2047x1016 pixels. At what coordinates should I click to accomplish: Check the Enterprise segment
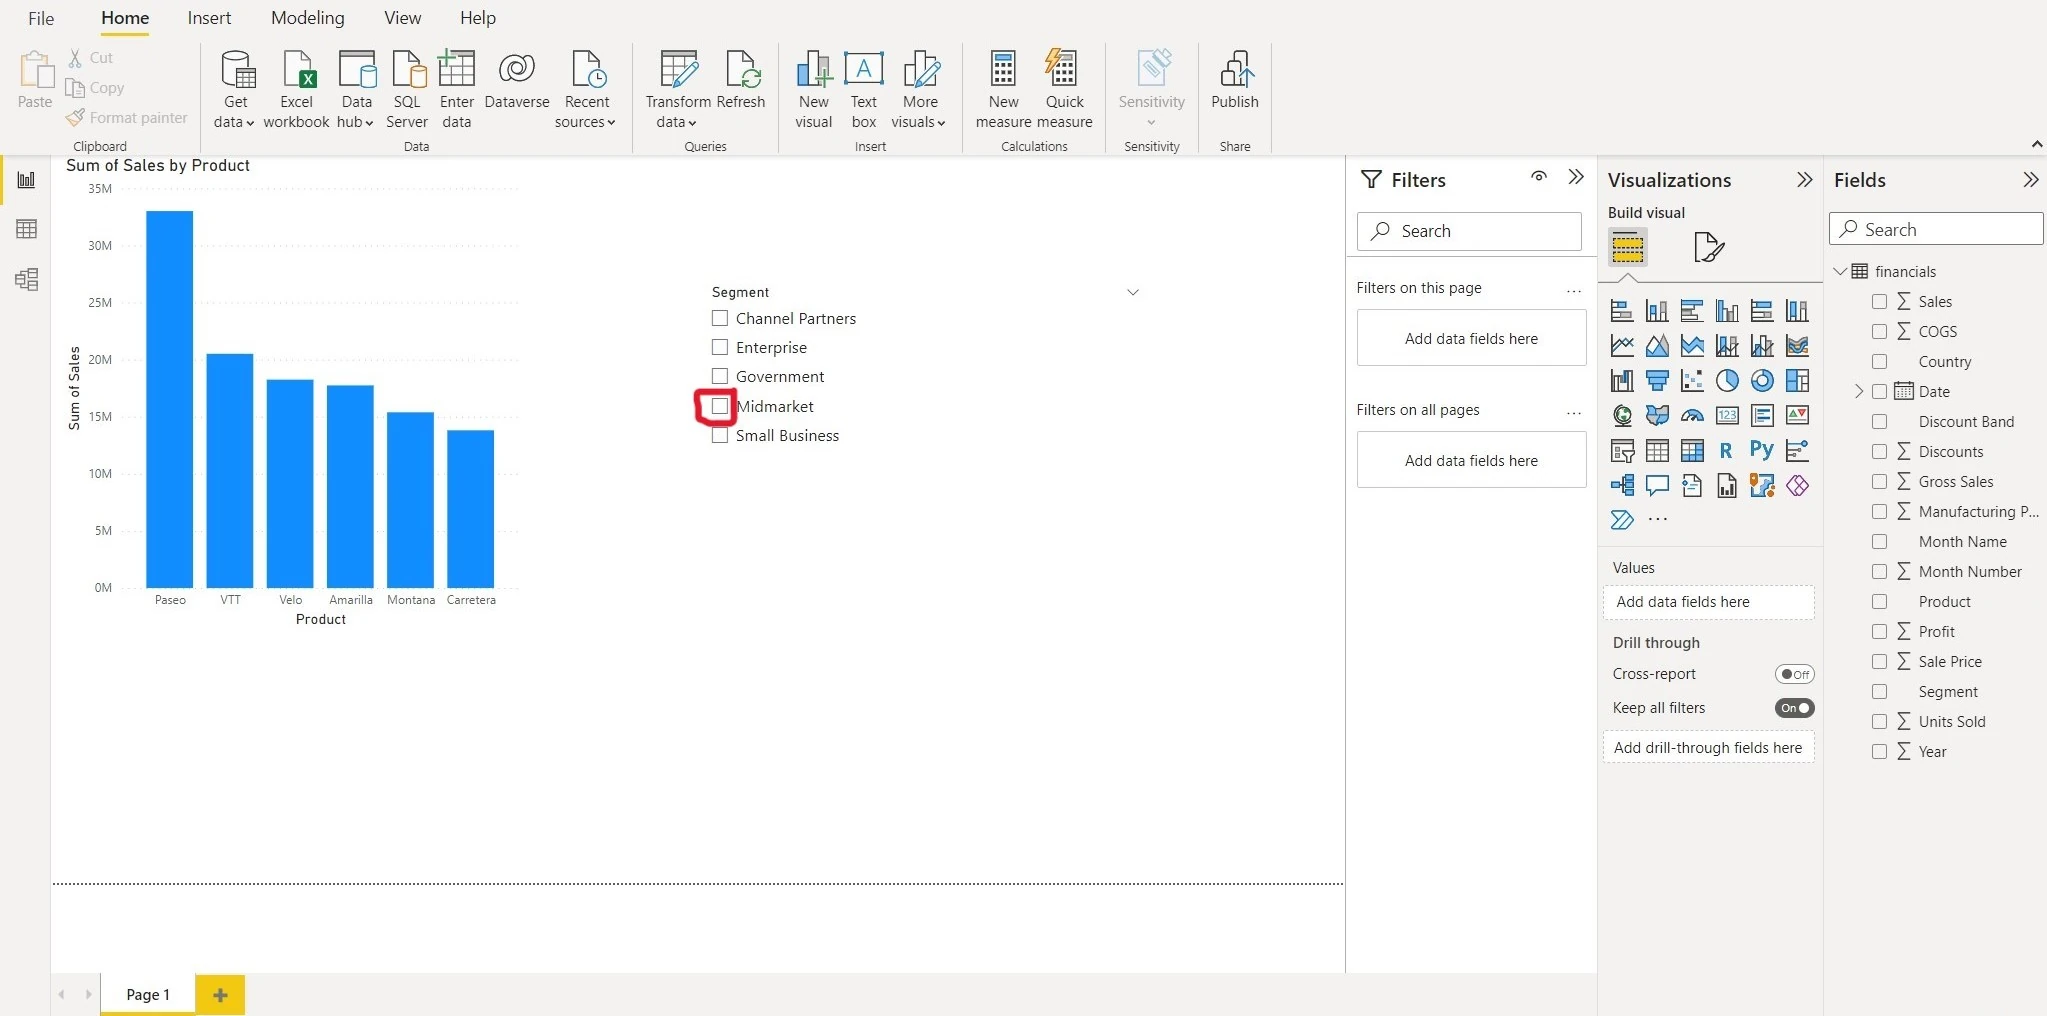pyautogui.click(x=720, y=347)
